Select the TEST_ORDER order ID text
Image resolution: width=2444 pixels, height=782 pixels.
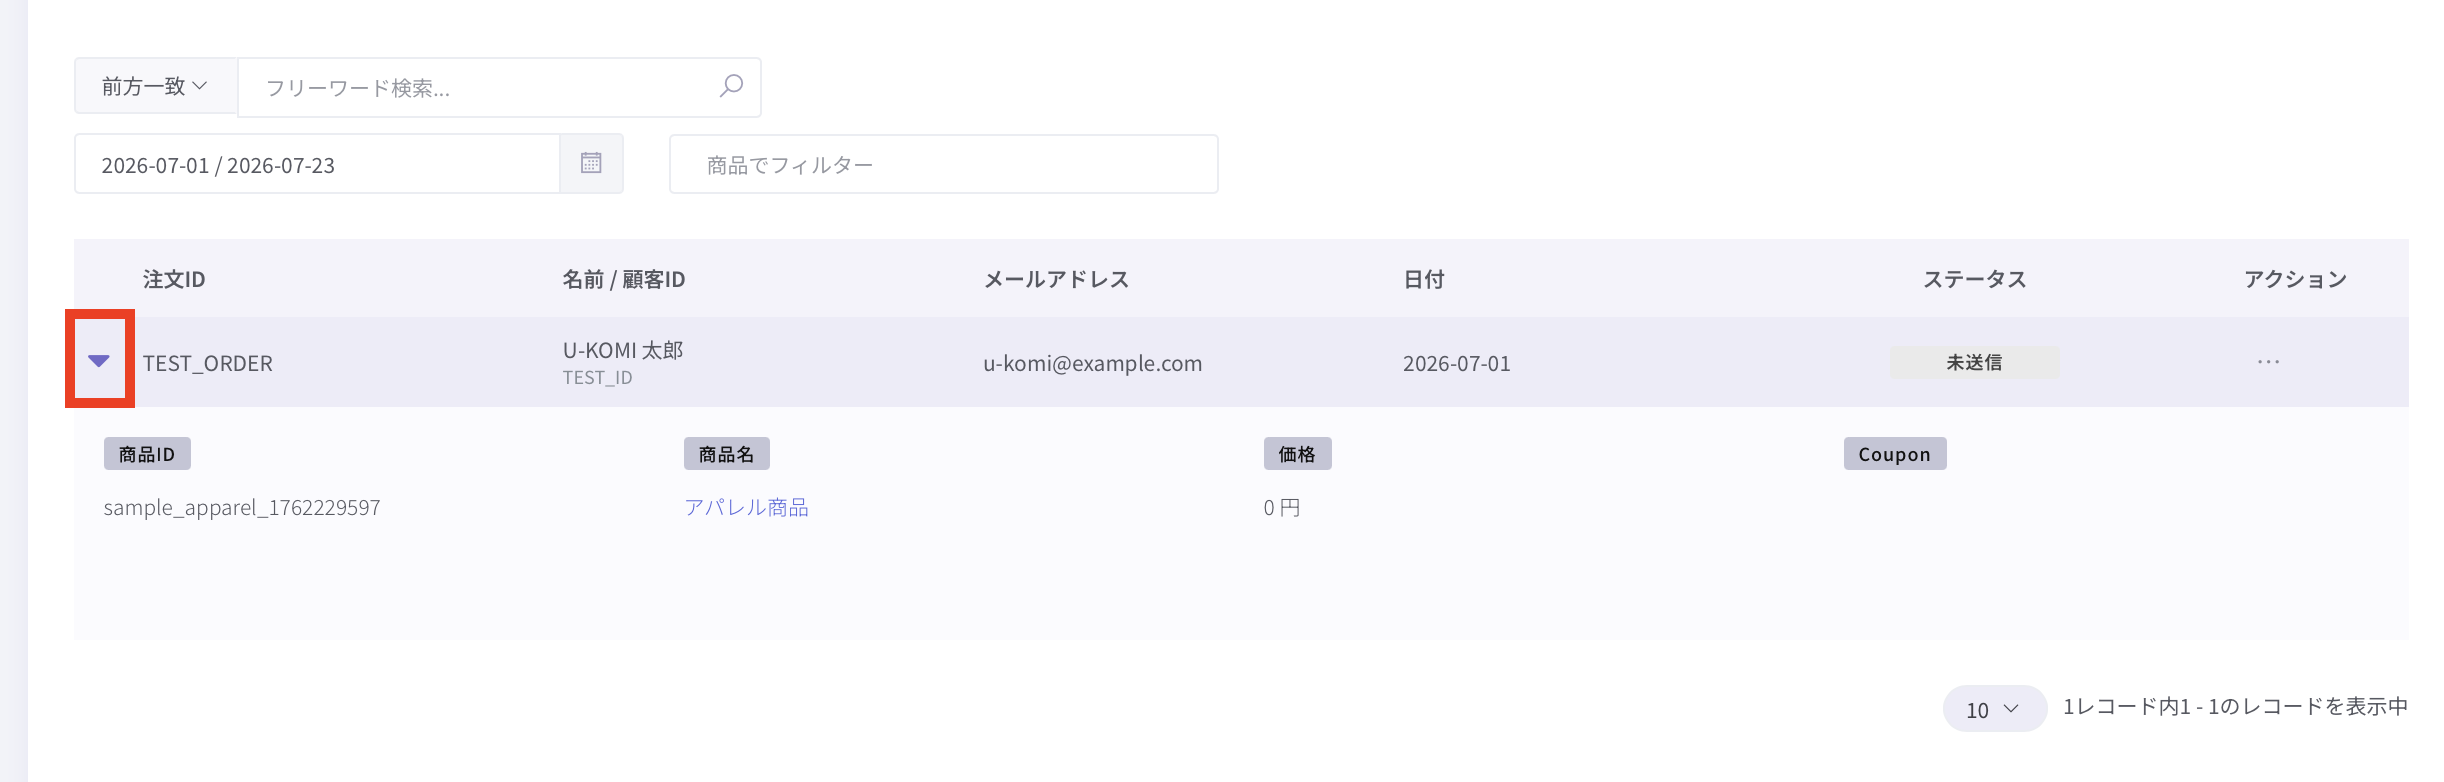208,363
